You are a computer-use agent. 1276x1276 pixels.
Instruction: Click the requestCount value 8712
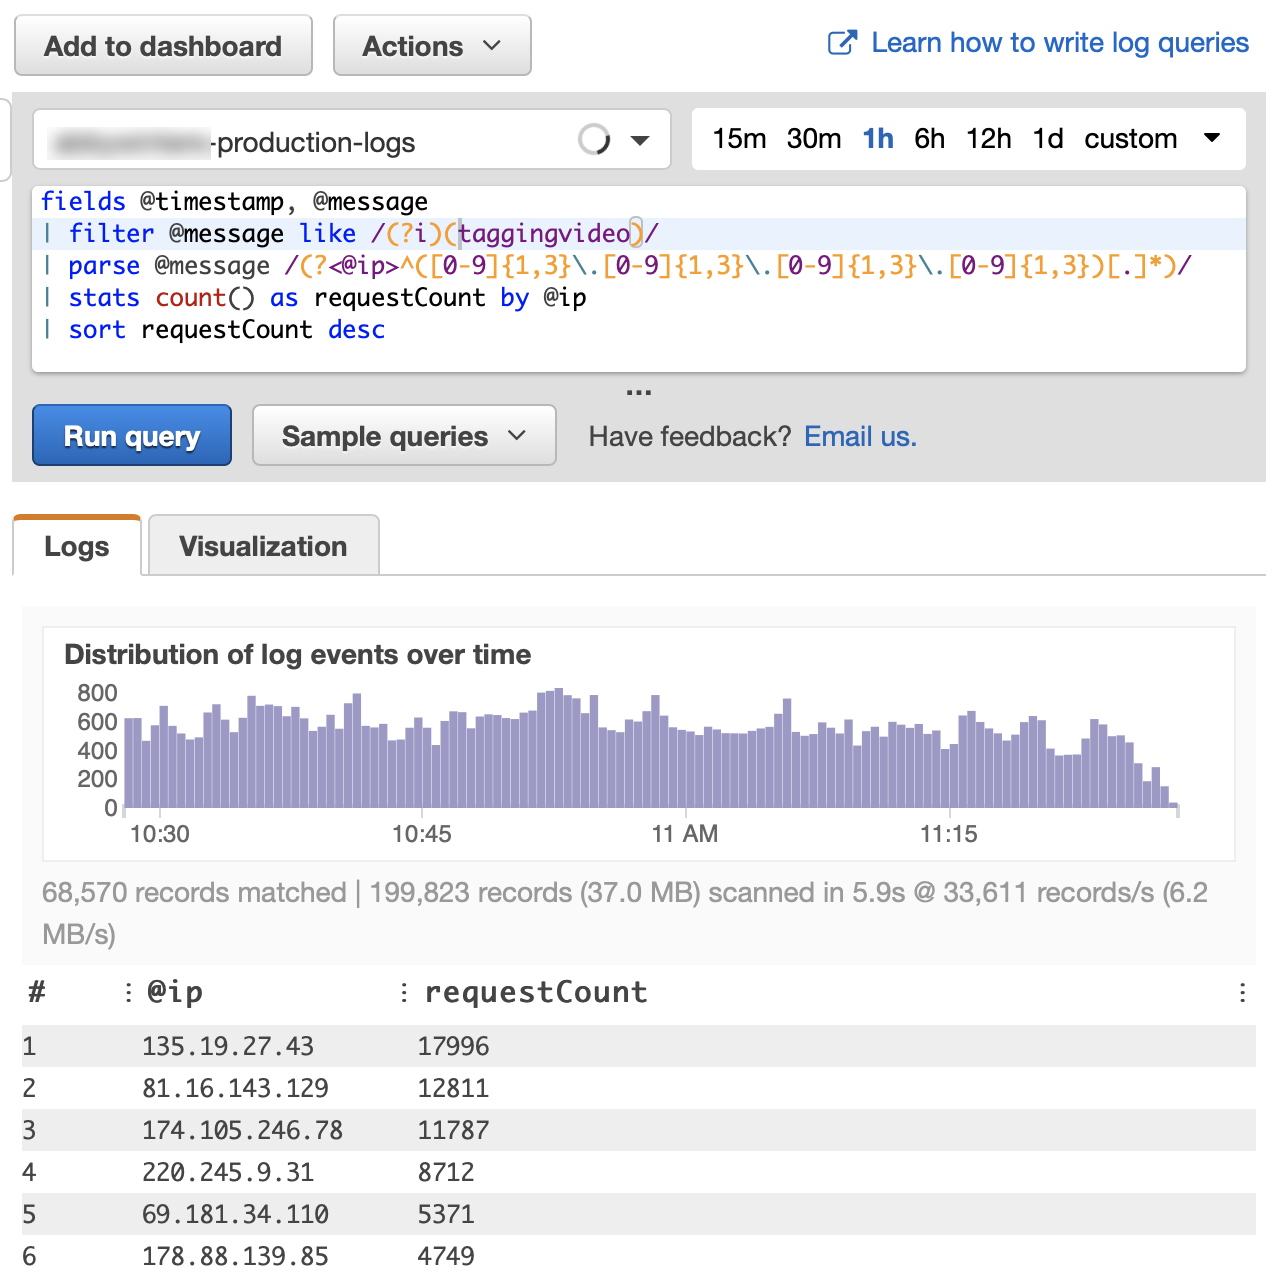[446, 1172]
